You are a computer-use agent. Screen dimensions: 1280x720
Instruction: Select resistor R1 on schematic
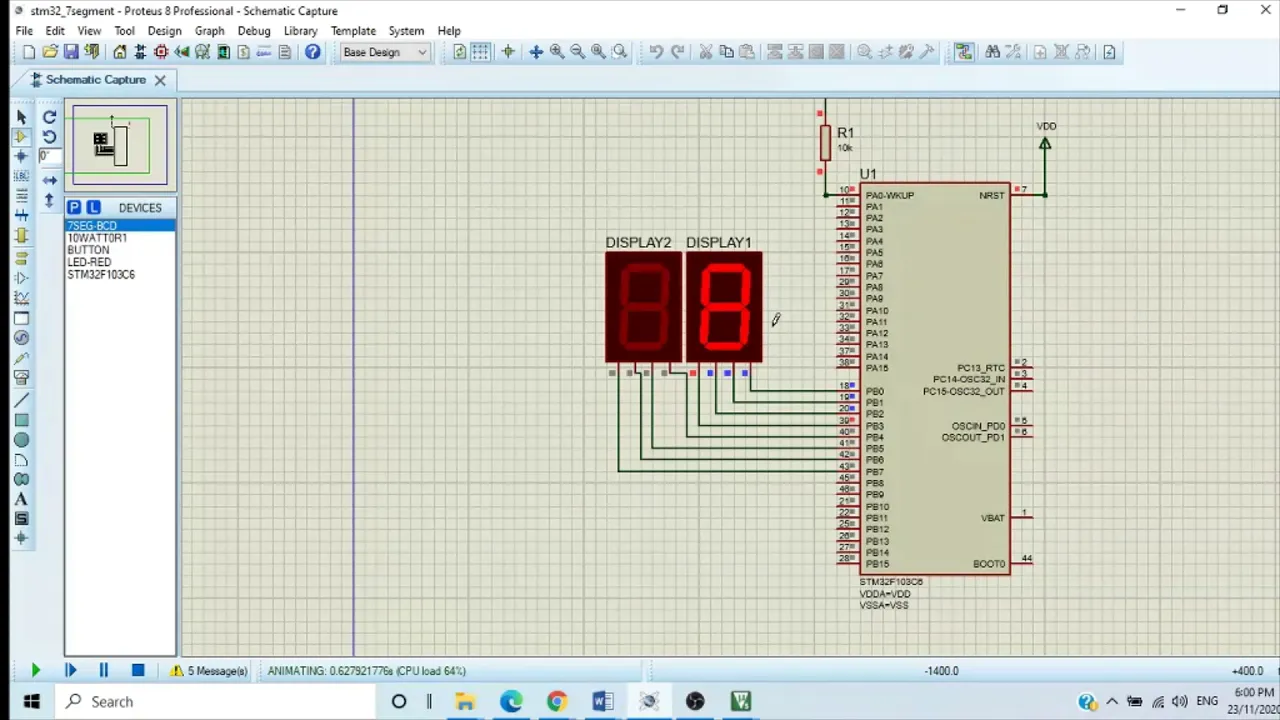[825, 142]
